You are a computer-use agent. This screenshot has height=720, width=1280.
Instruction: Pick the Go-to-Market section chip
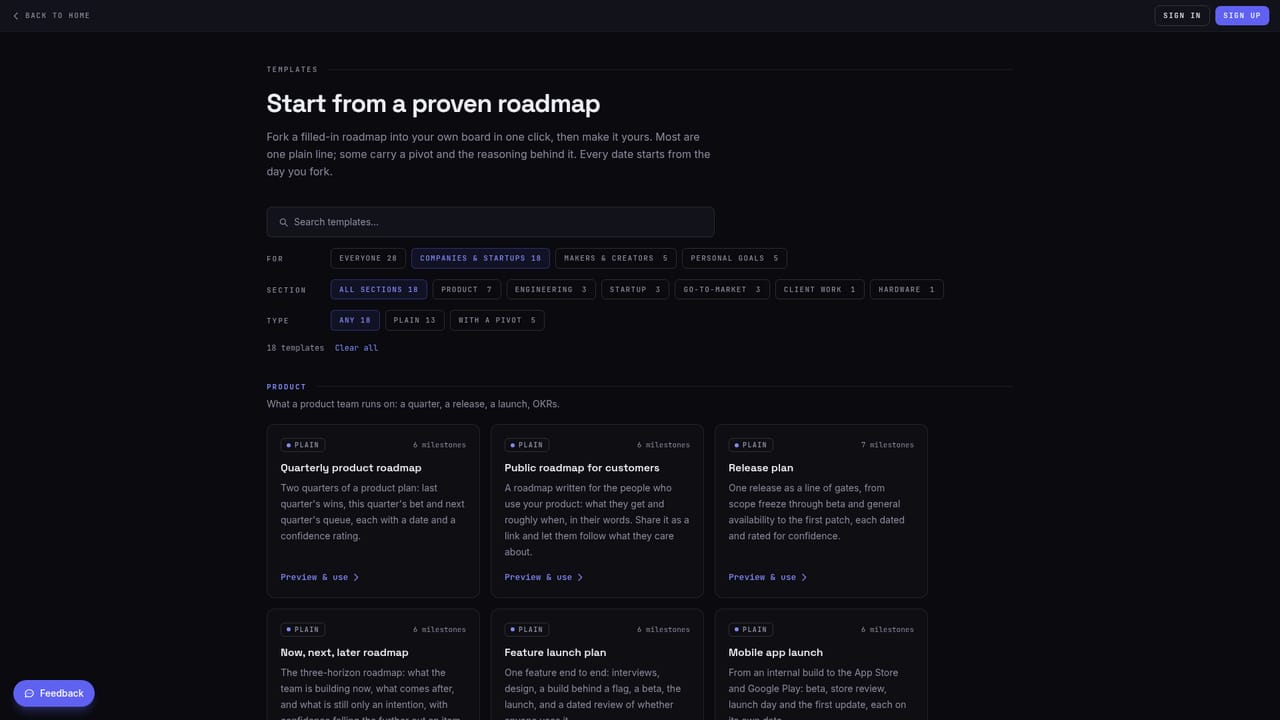pos(722,289)
